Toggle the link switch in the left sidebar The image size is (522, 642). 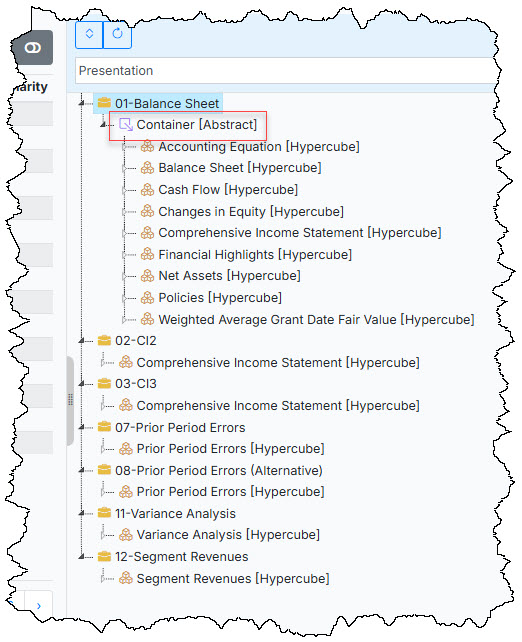[x=33, y=48]
